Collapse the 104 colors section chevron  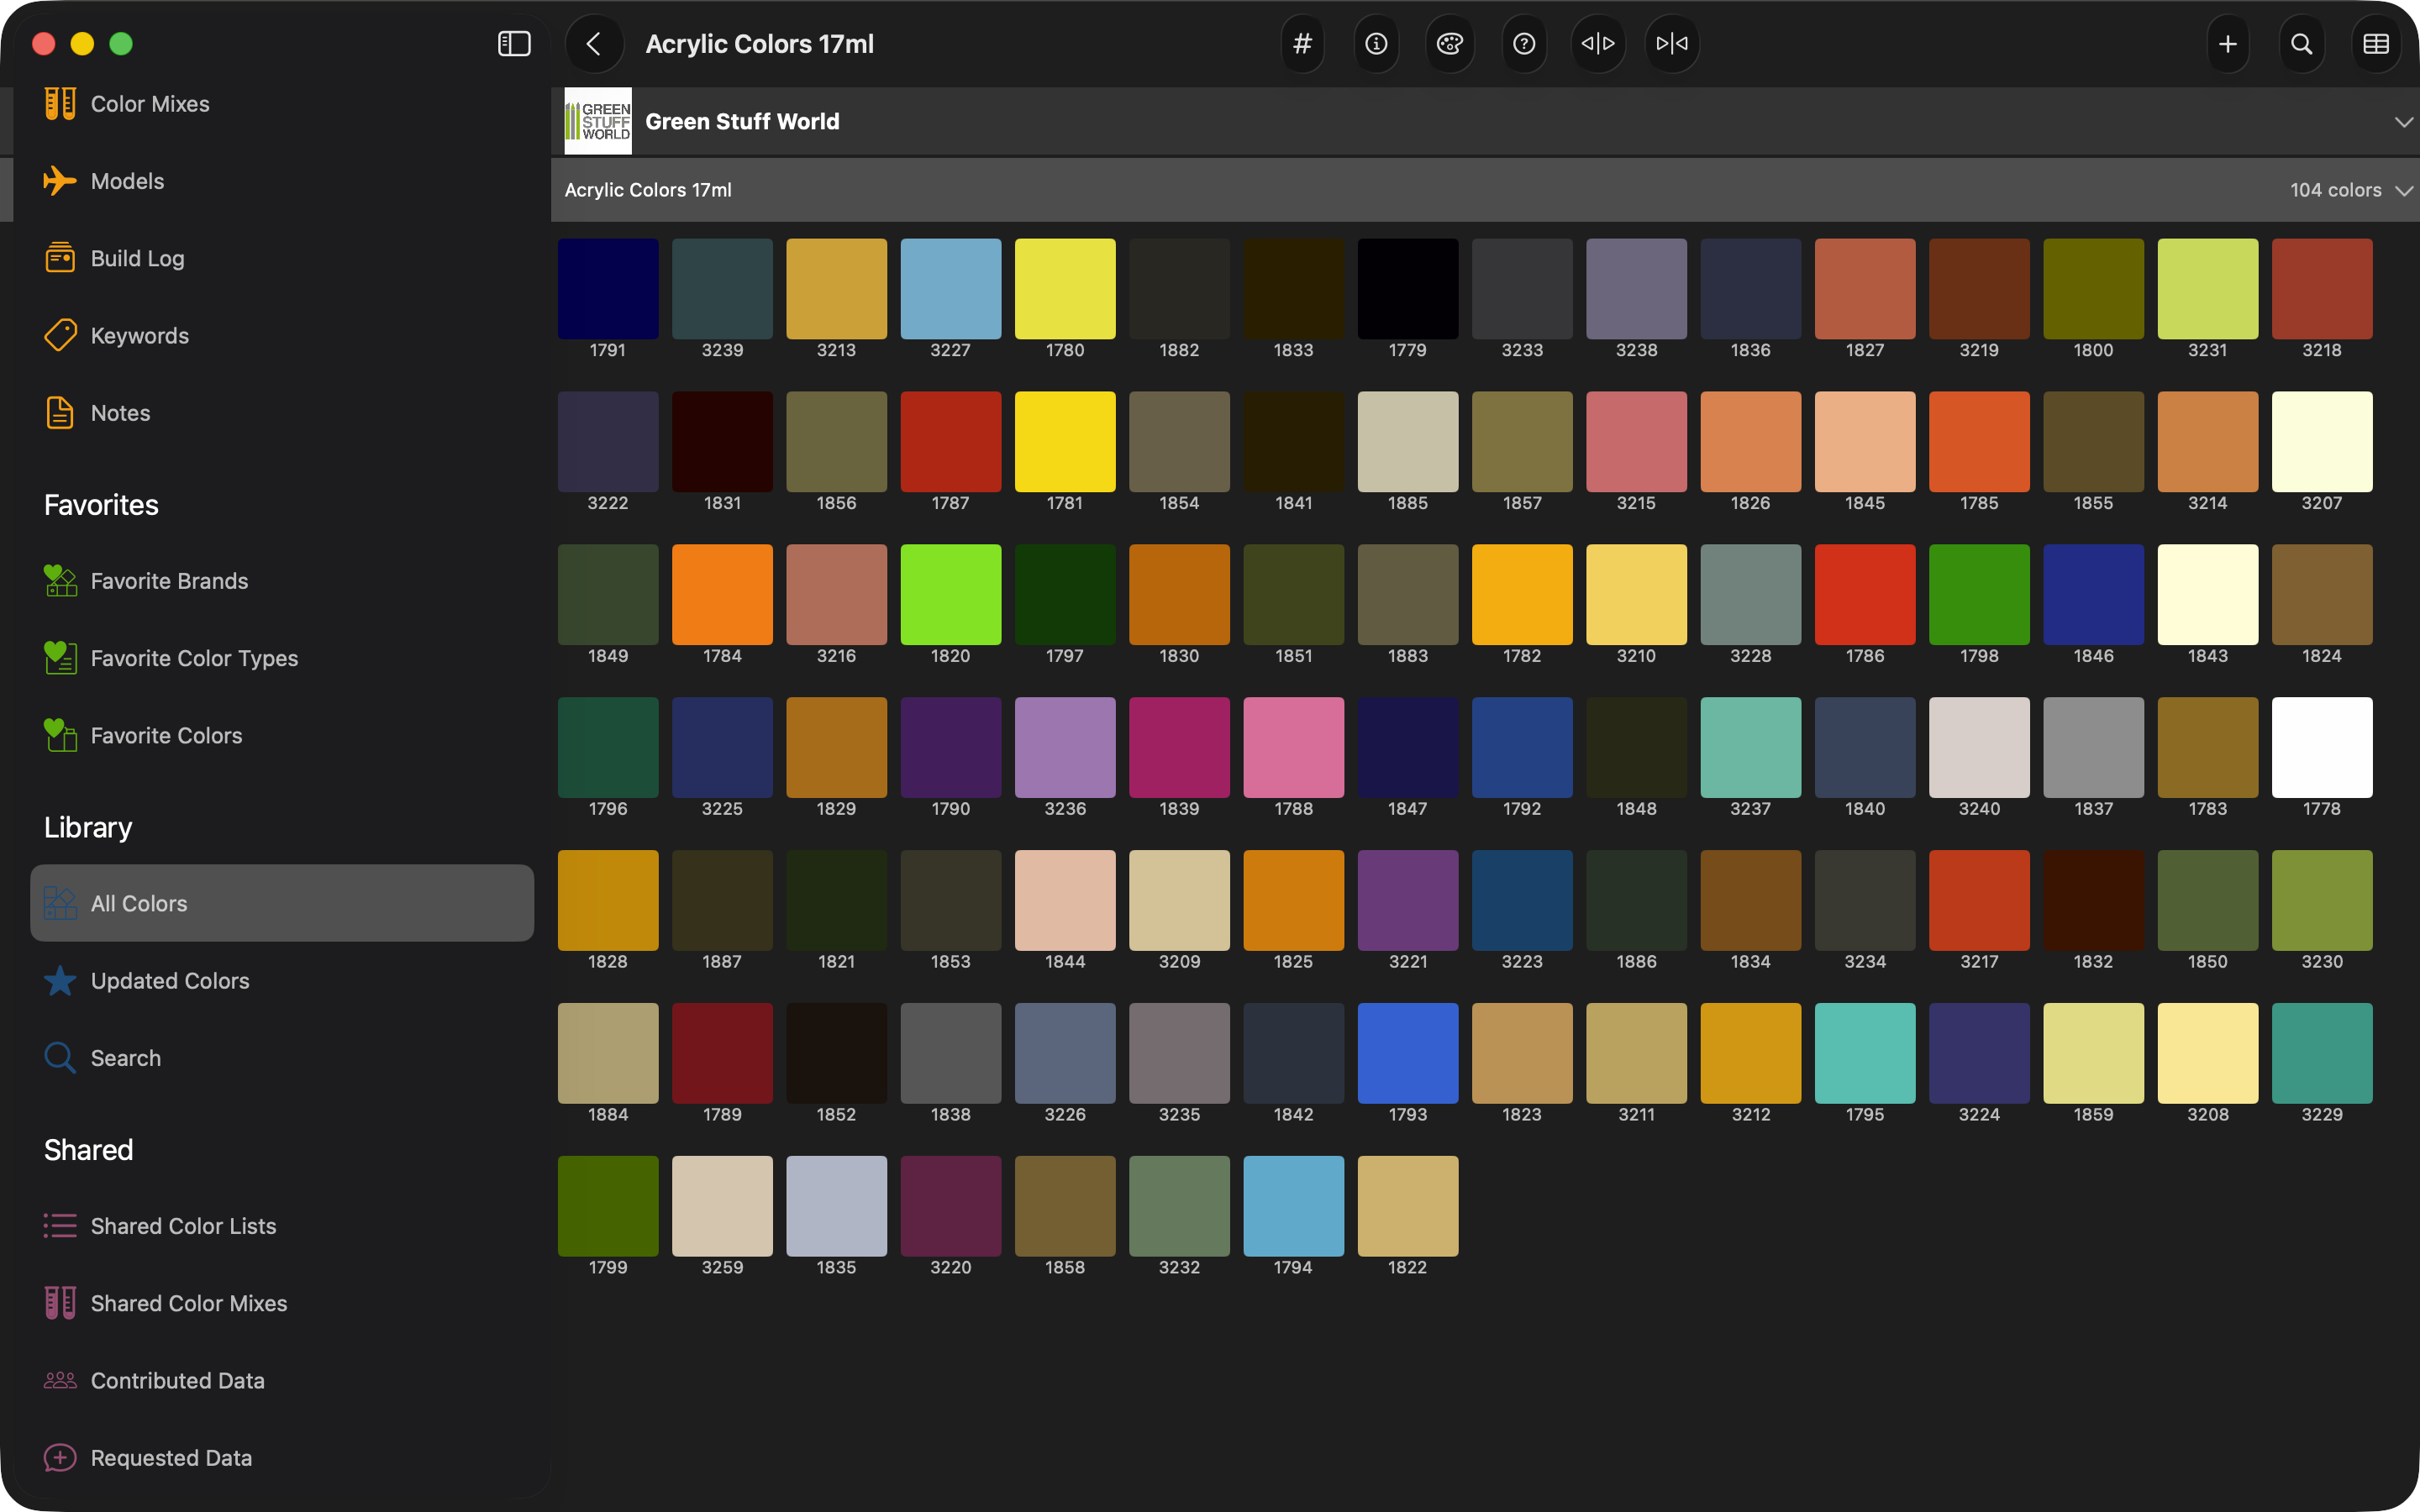click(2404, 190)
